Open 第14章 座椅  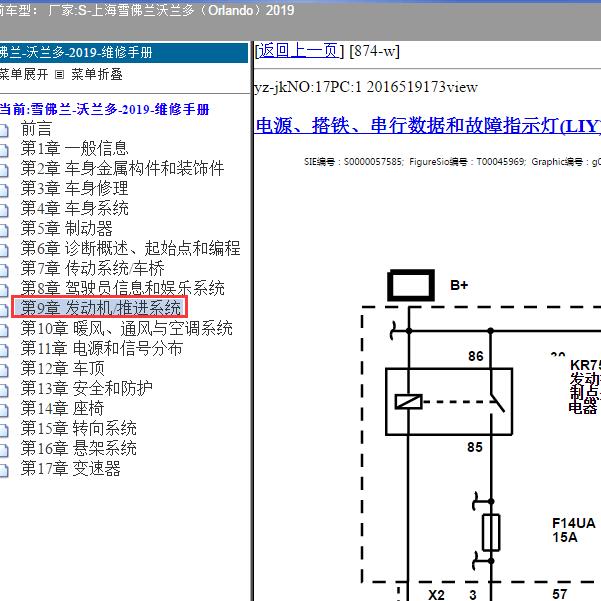62,408
